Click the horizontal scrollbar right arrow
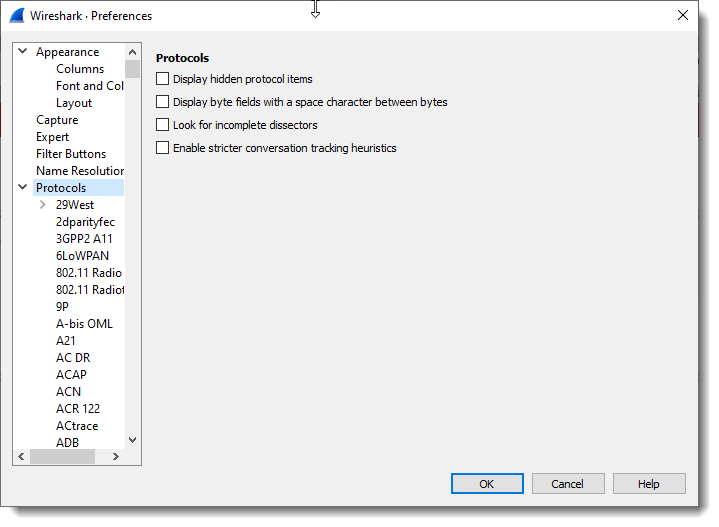 [115, 457]
